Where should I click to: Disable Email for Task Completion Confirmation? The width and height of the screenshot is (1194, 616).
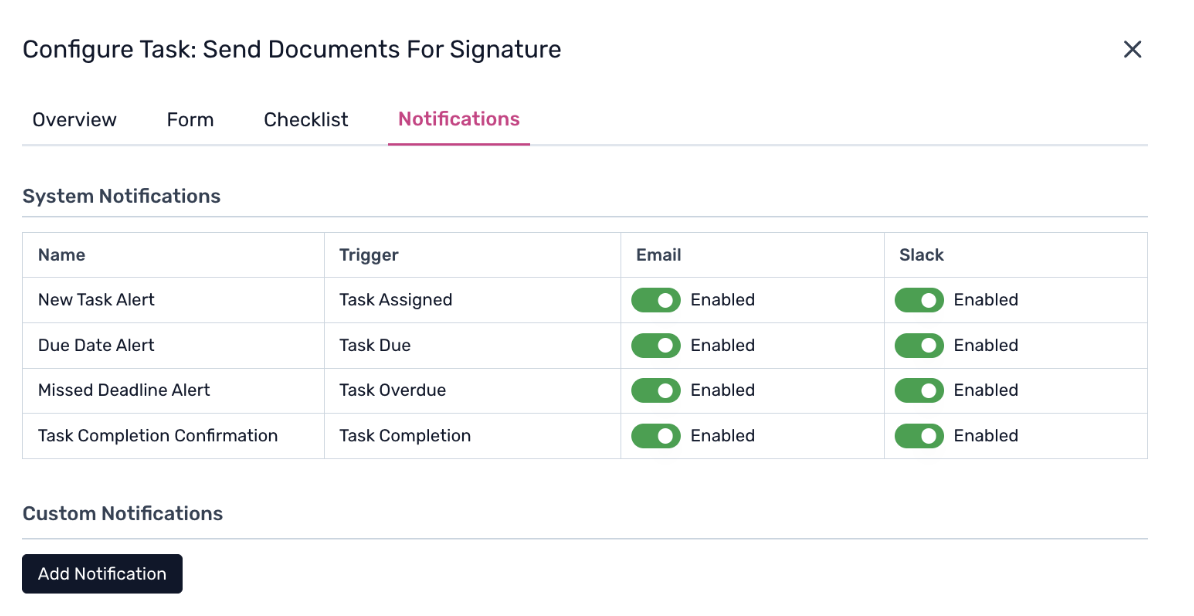[656, 436]
